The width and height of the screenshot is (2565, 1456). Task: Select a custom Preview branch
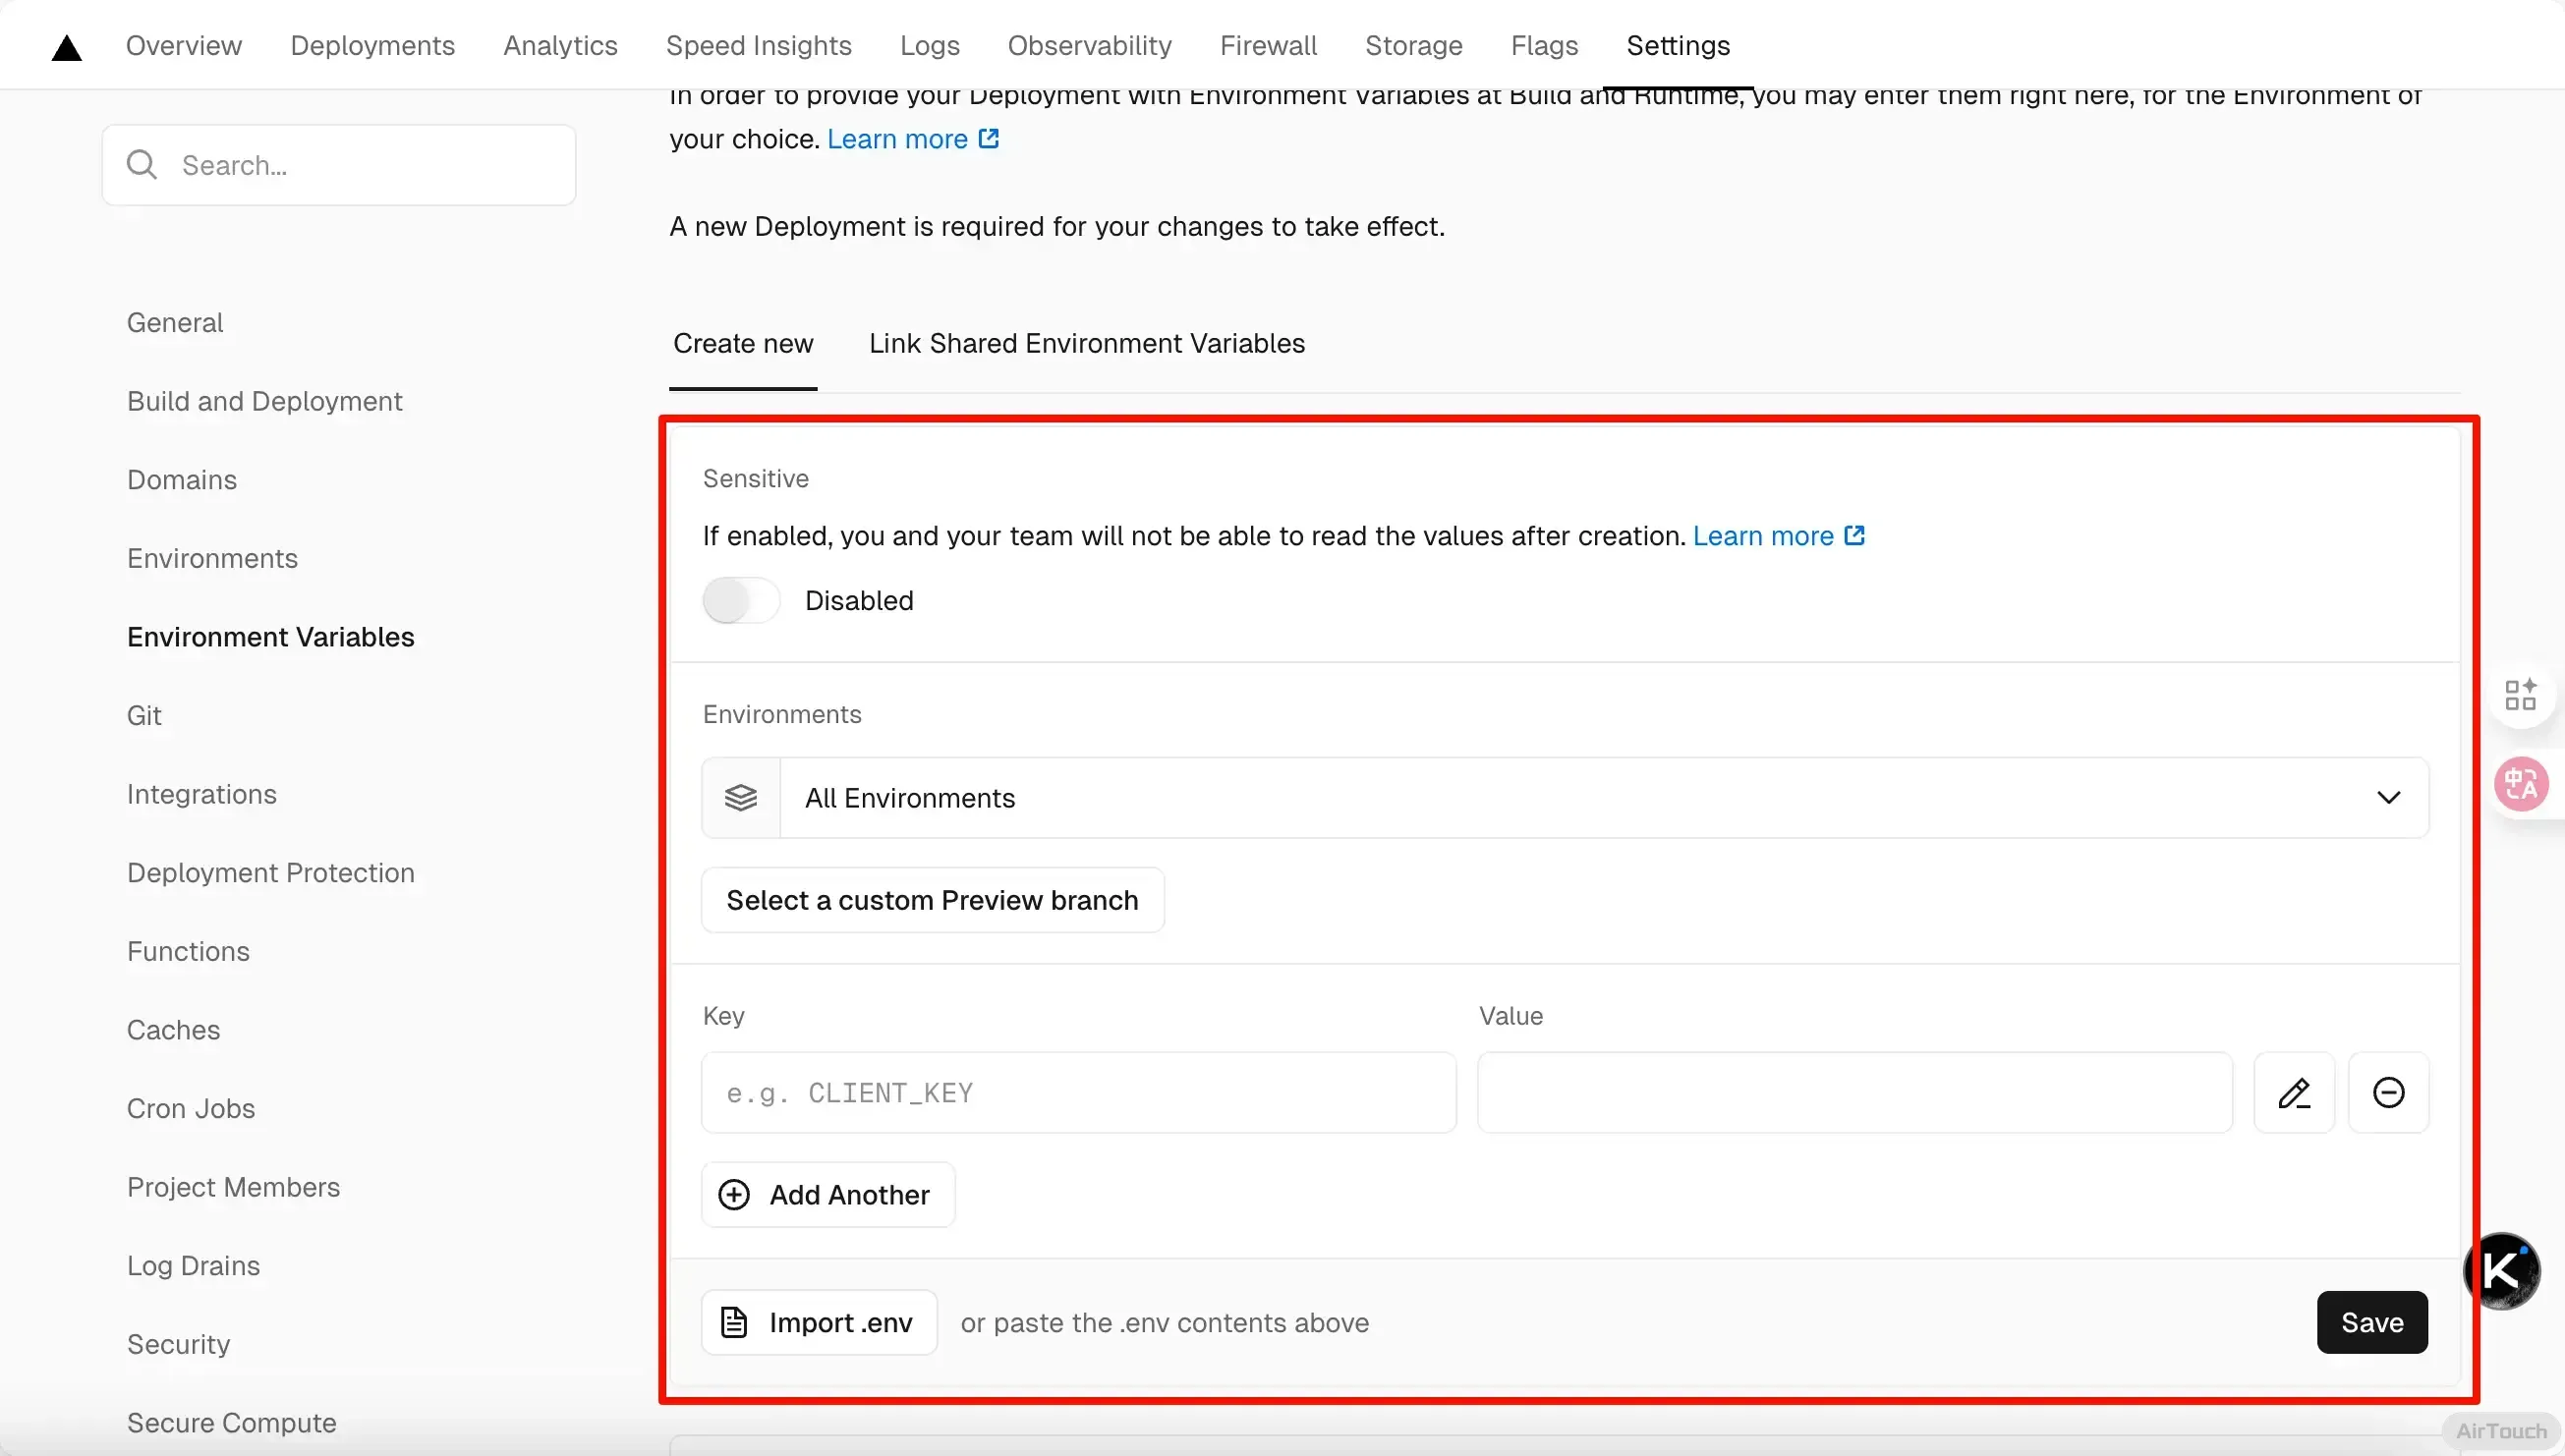(932, 900)
